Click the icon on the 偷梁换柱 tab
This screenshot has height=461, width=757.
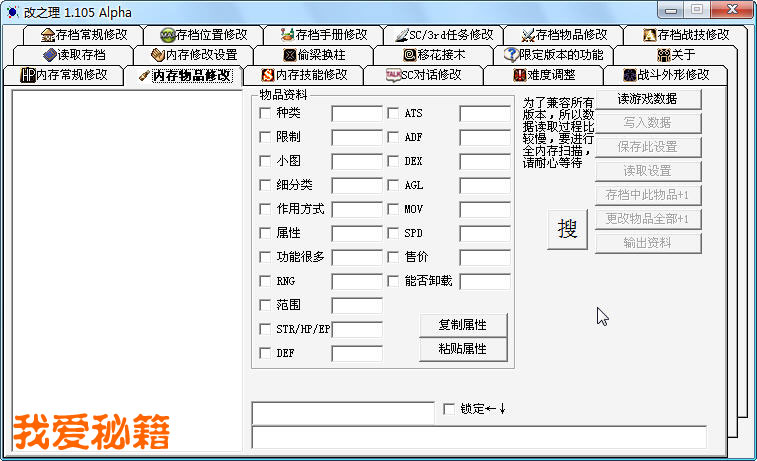tap(289, 55)
